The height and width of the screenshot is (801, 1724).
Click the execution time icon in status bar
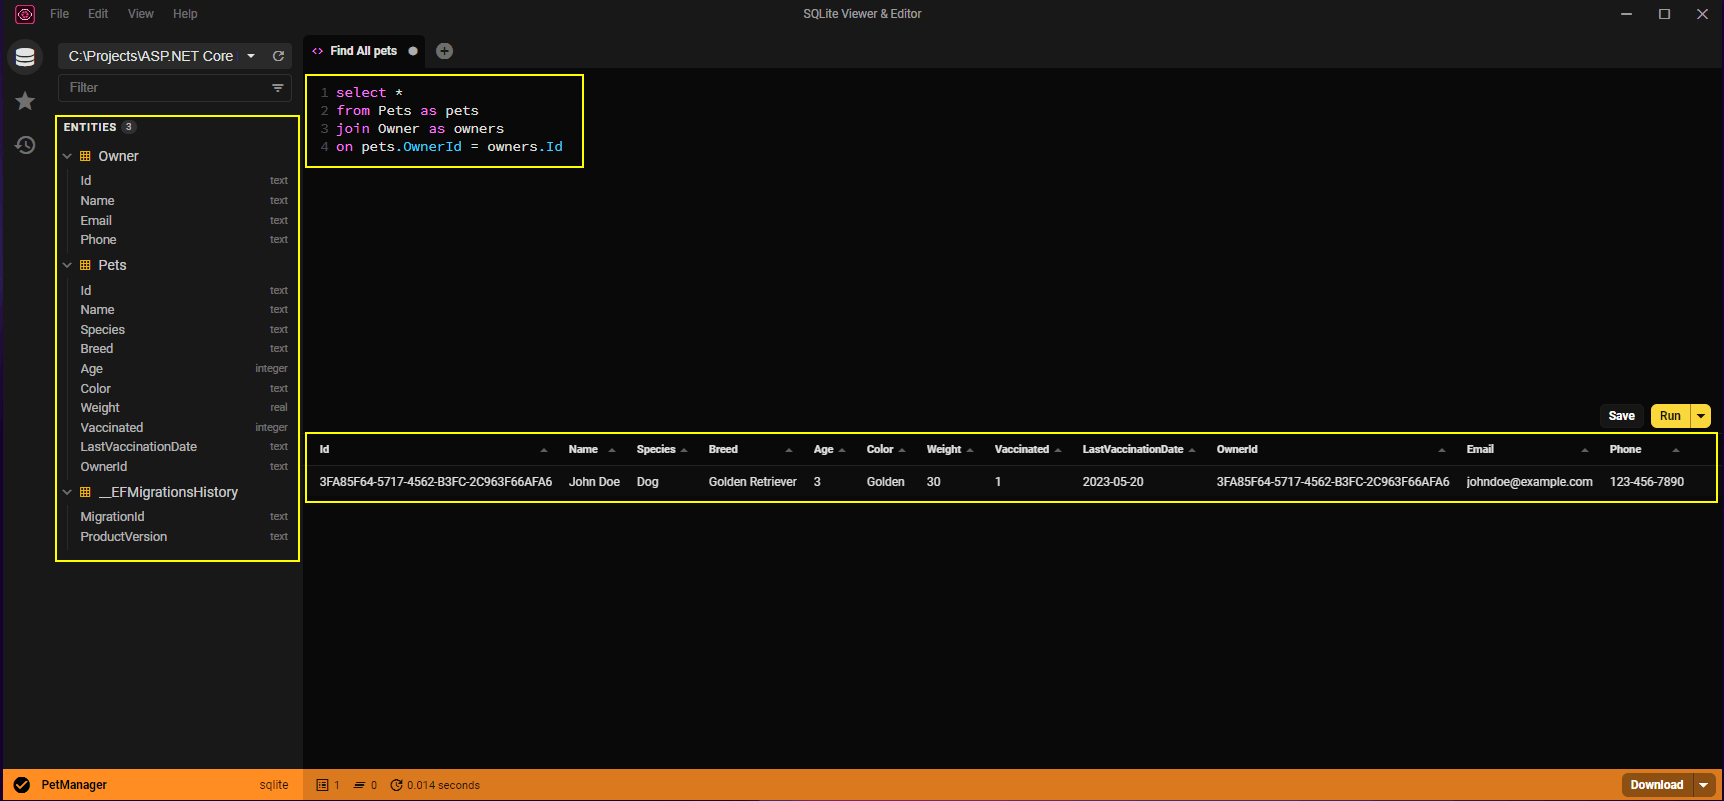point(396,785)
